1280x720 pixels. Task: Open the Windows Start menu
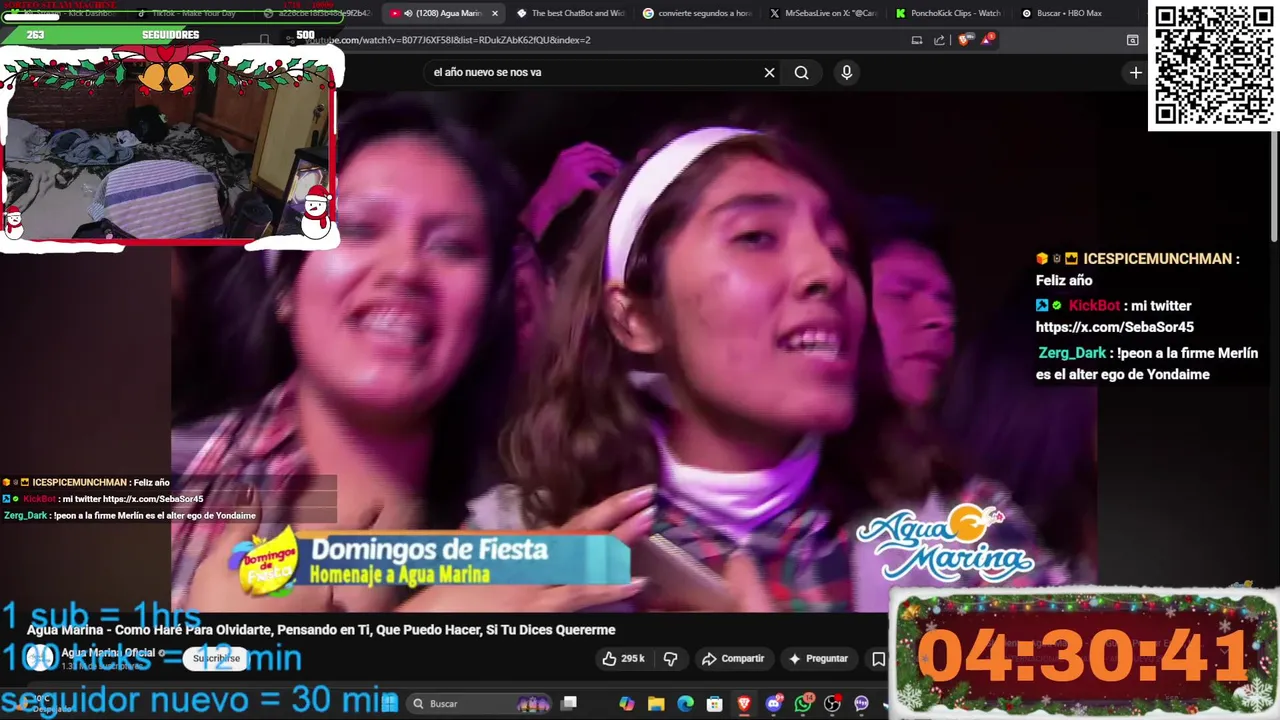pyautogui.click(x=390, y=703)
